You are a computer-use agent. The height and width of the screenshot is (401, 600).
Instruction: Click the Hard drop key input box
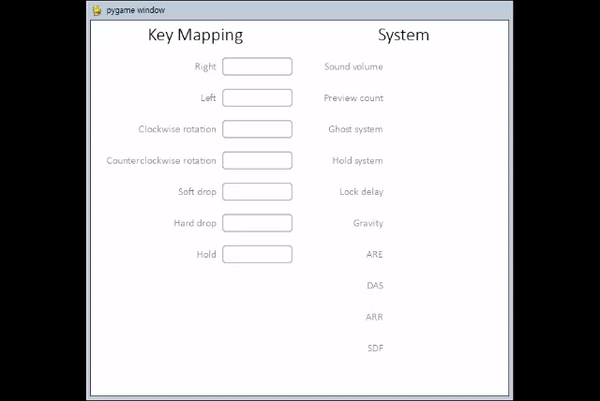click(x=257, y=223)
